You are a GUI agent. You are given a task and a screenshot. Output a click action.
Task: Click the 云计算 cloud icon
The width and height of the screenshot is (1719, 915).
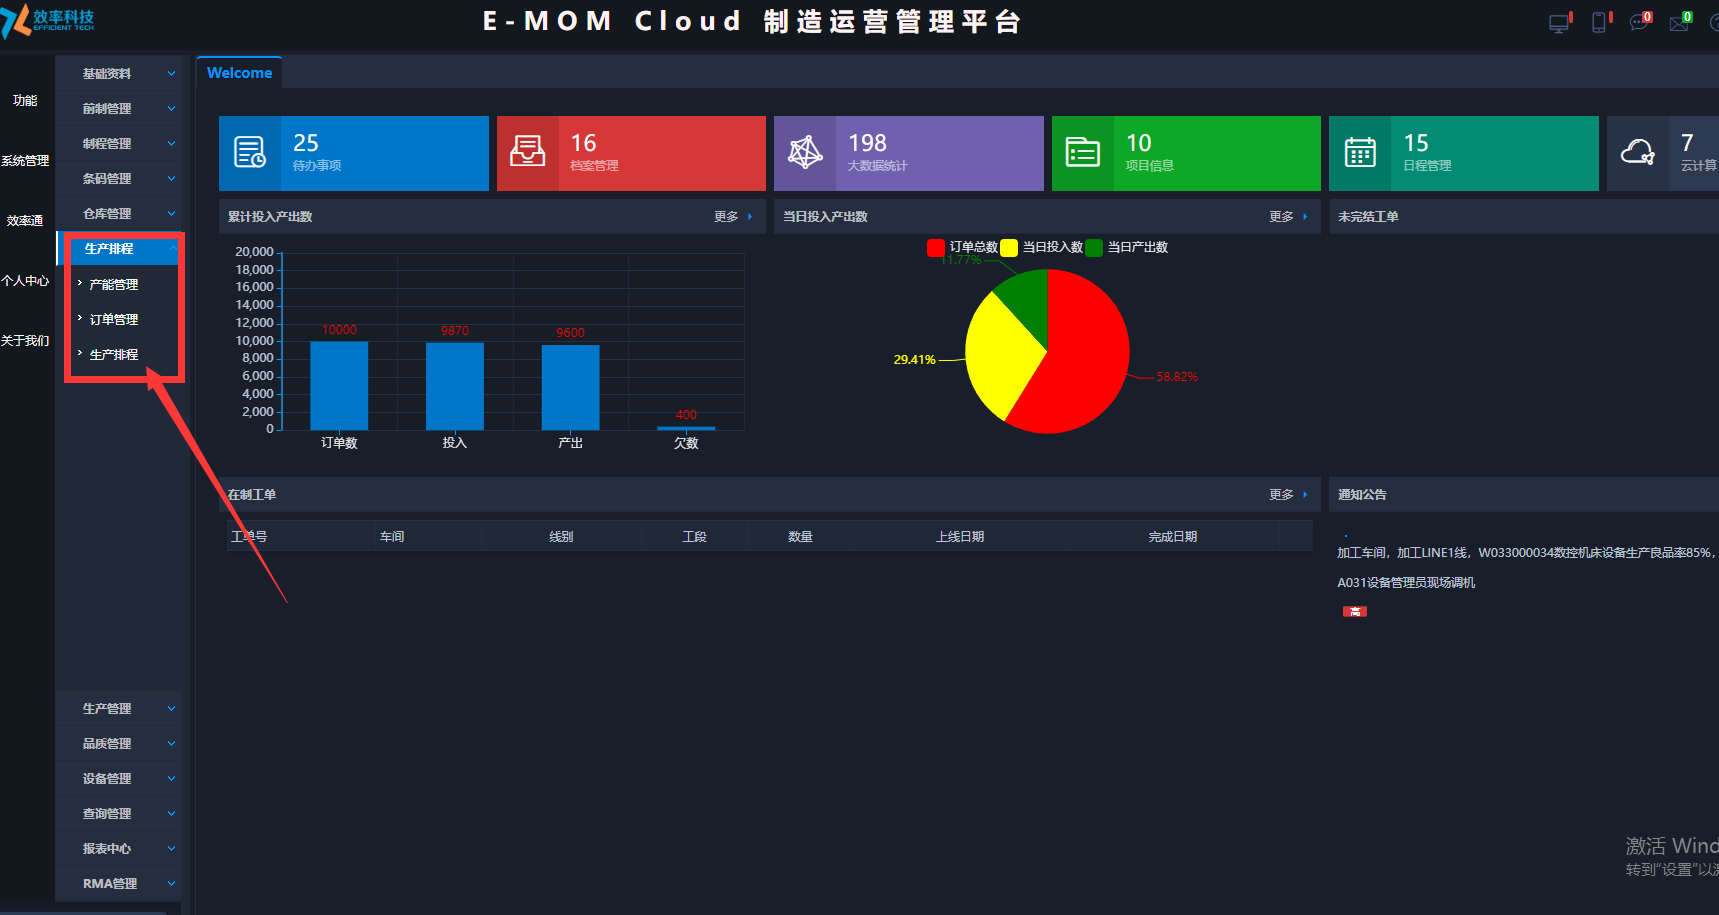(1637, 153)
